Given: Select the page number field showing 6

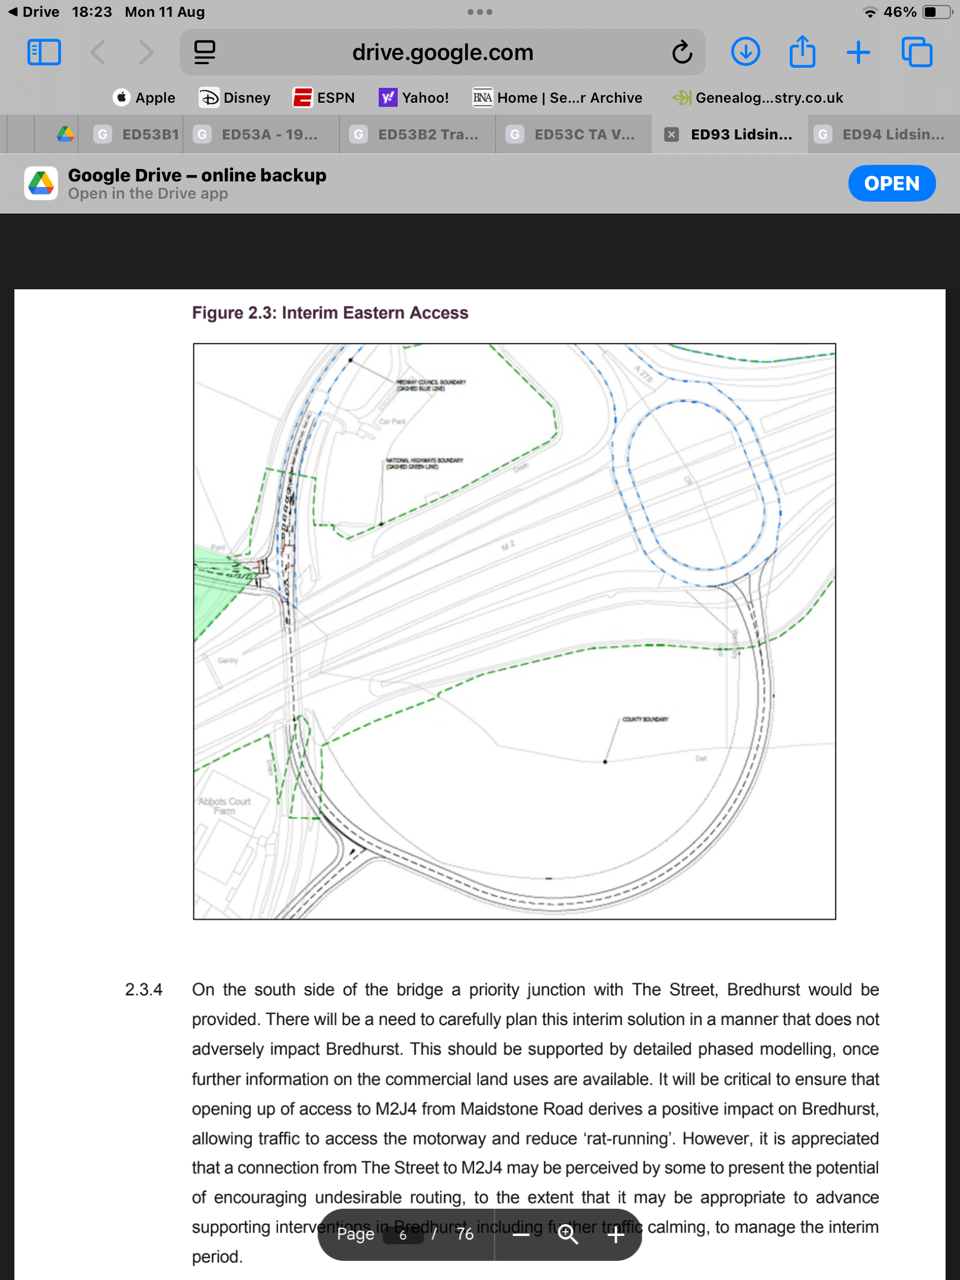Looking at the screenshot, I should tap(403, 1234).
